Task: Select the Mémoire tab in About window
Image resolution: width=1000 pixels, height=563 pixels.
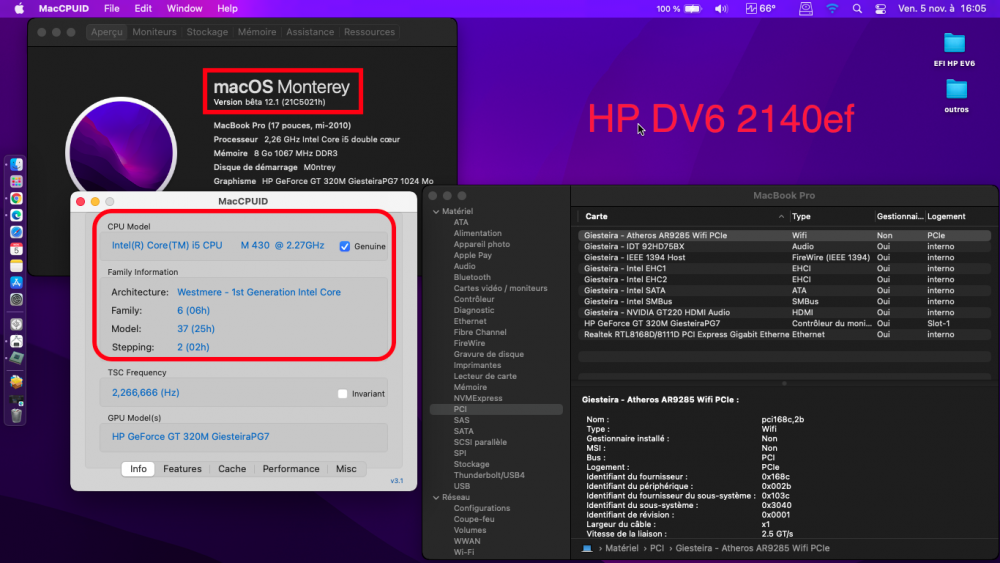Action: 257,32
